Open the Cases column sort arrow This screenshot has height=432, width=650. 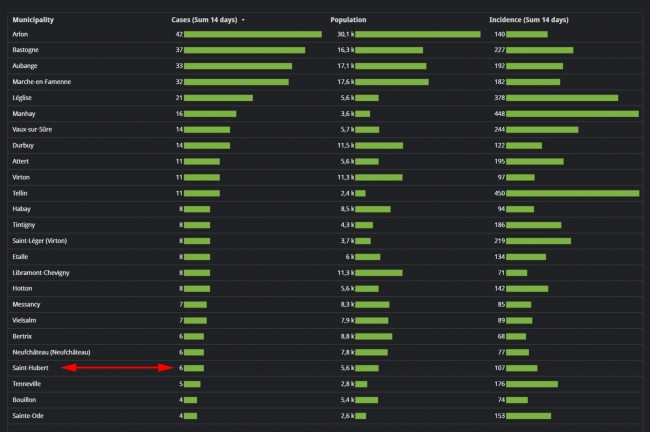(243, 20)
